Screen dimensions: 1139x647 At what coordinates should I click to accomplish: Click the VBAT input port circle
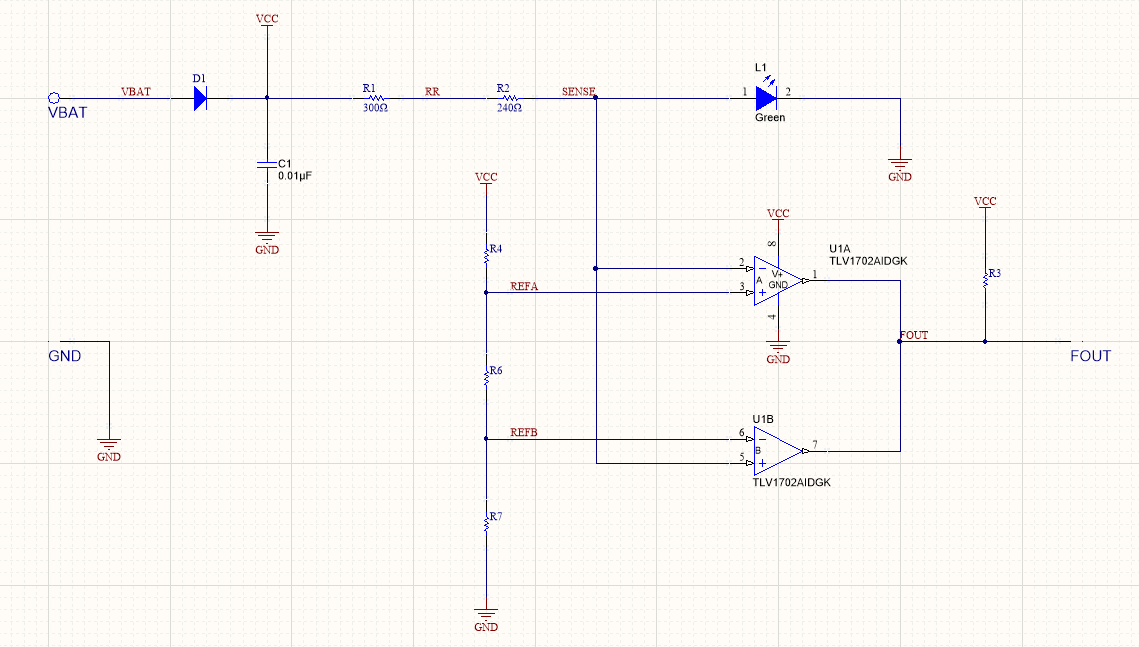54,98
